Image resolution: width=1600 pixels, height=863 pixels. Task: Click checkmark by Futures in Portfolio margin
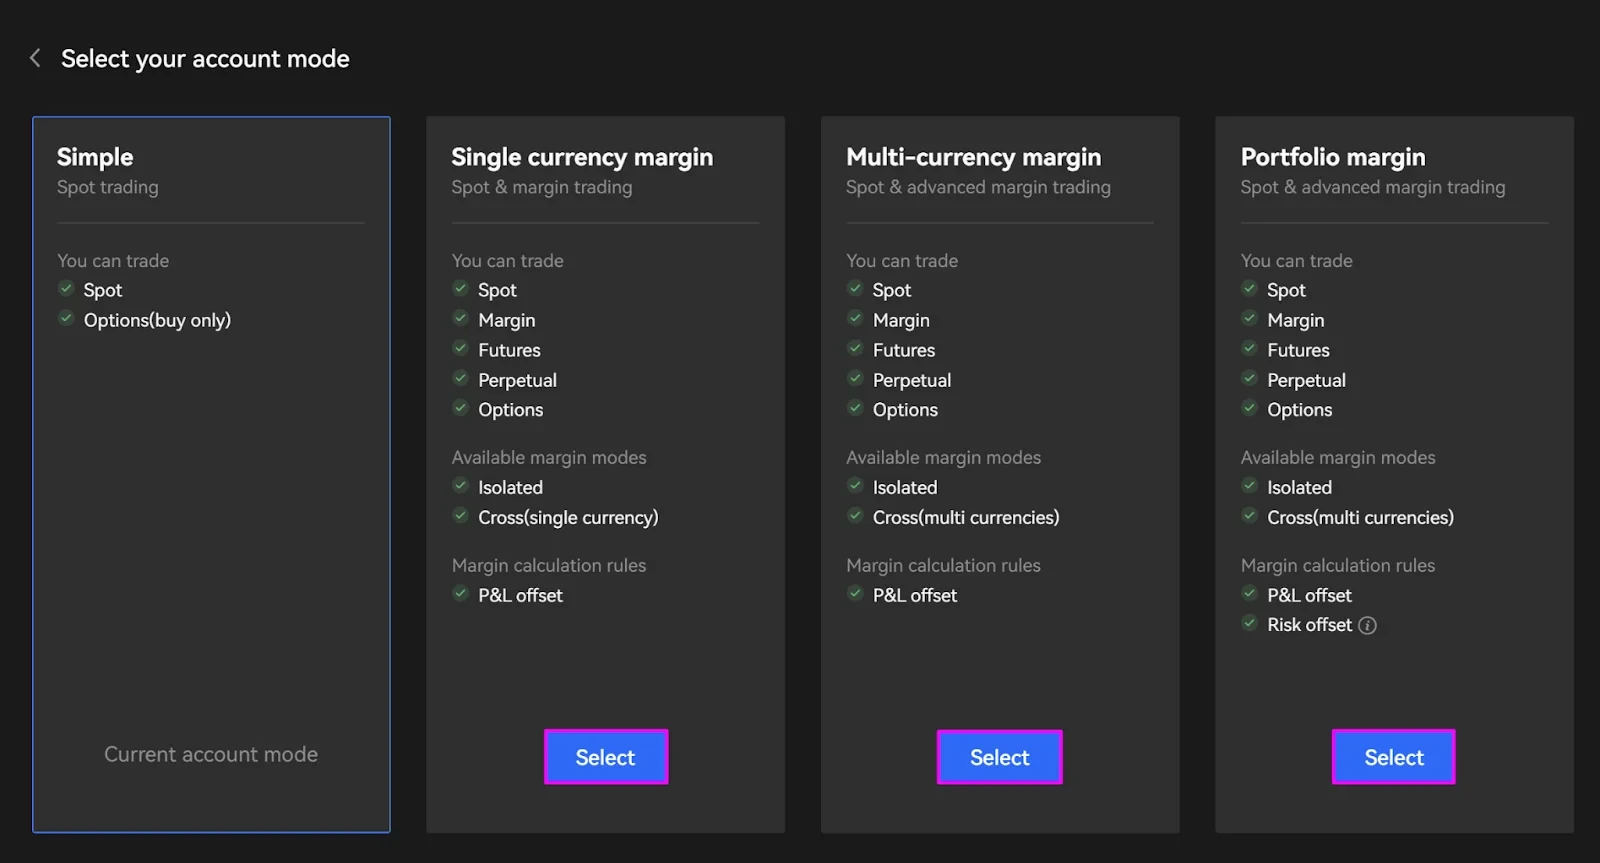click(x=1249, y=349)
